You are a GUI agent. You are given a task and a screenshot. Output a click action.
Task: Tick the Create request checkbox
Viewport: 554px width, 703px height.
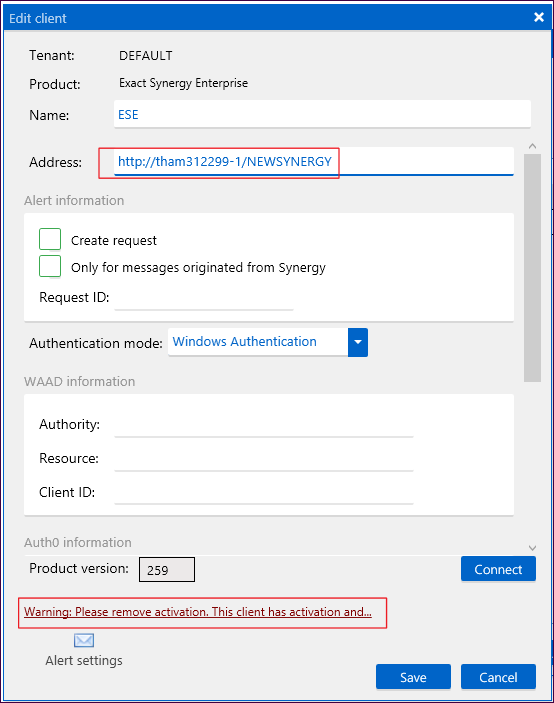50,239
